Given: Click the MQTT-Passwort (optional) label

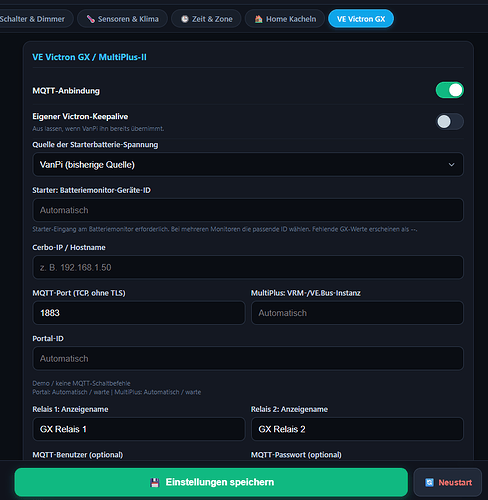Looking at the screenshot, I should pos(296,455).
